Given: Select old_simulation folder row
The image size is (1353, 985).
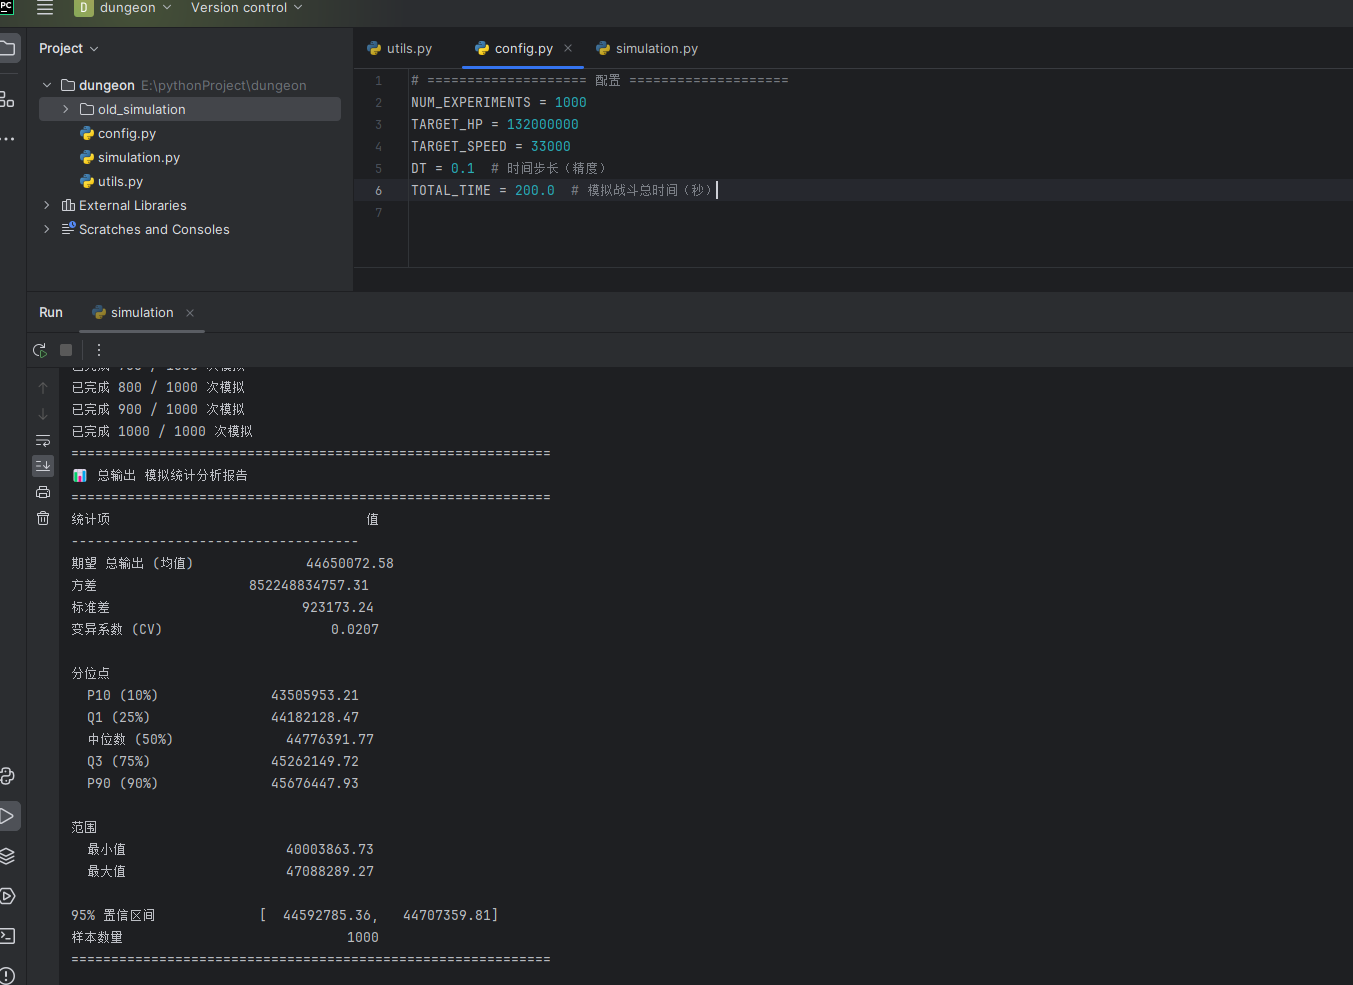Looking at the screenshot, I should (190, 109).
